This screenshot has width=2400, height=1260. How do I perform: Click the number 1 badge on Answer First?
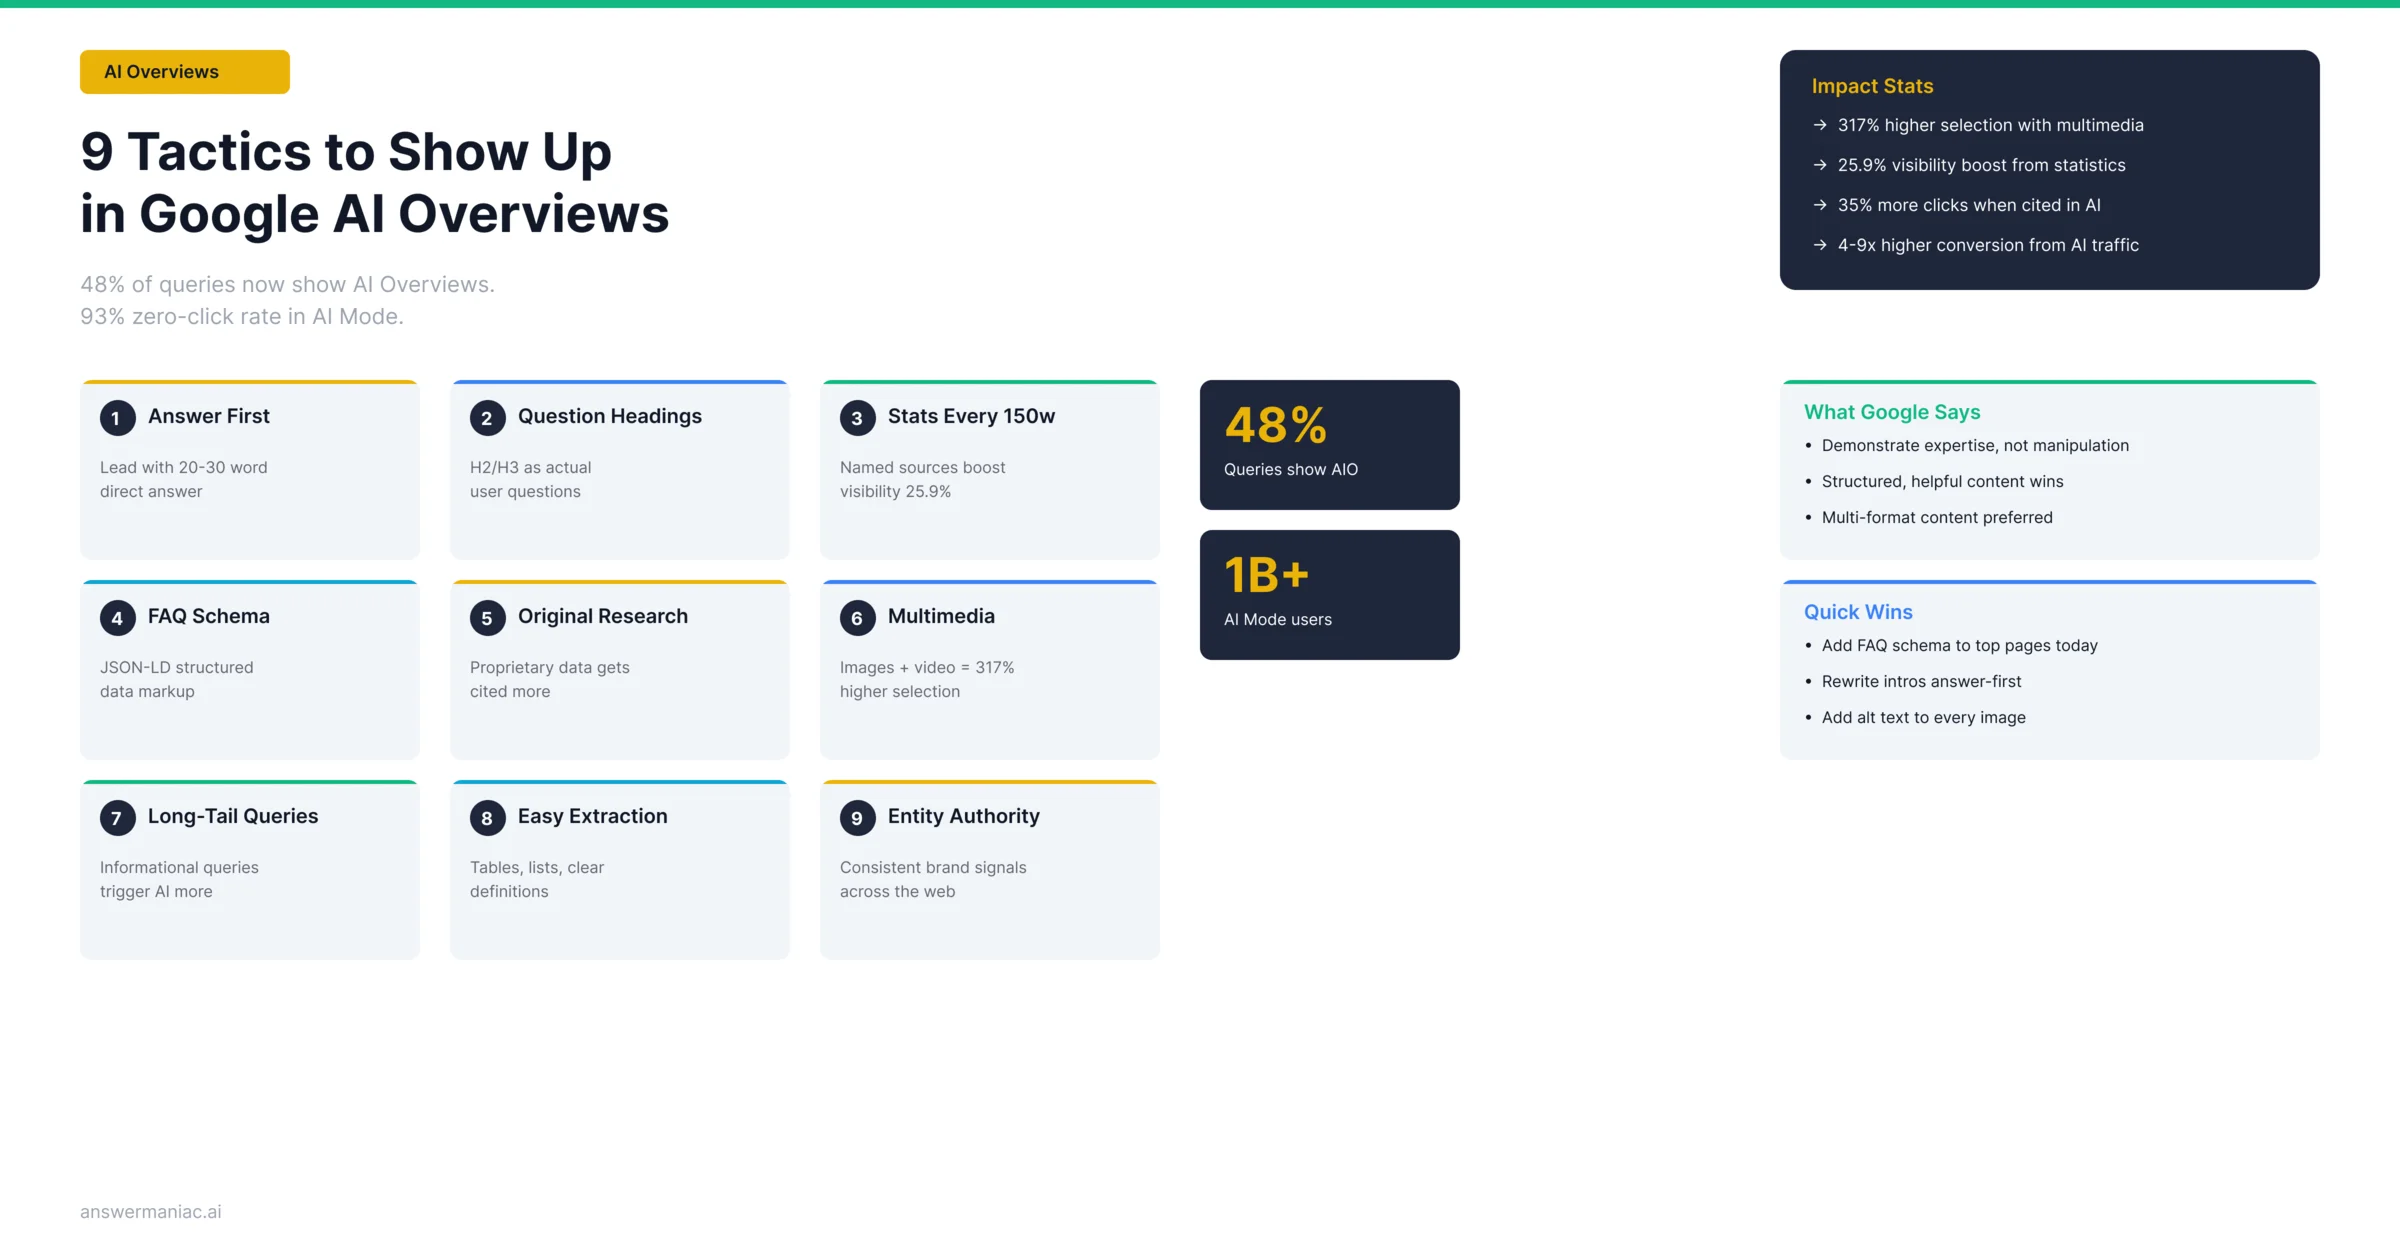(117, 418)
